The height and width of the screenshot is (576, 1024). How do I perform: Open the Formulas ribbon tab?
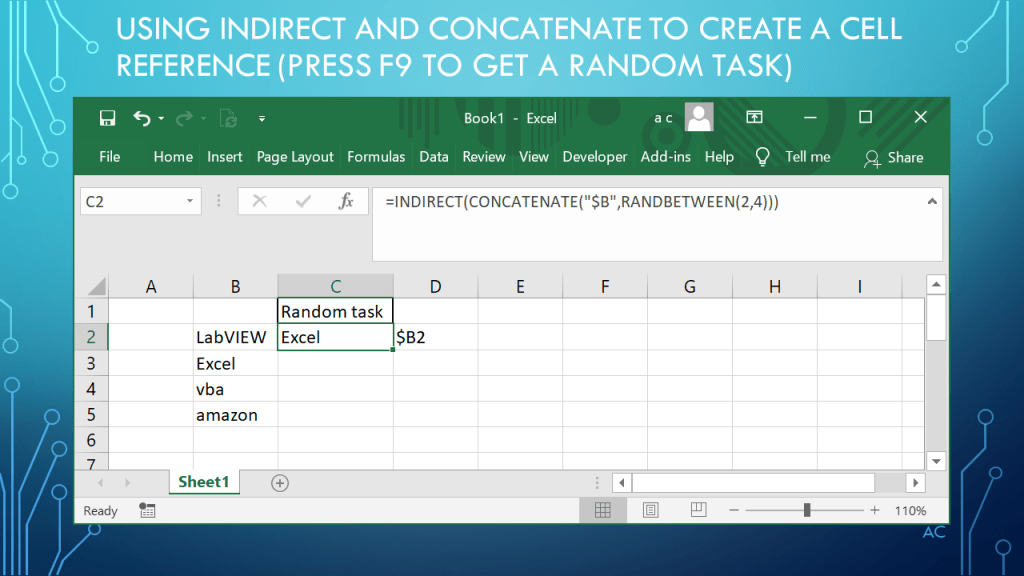376,157
